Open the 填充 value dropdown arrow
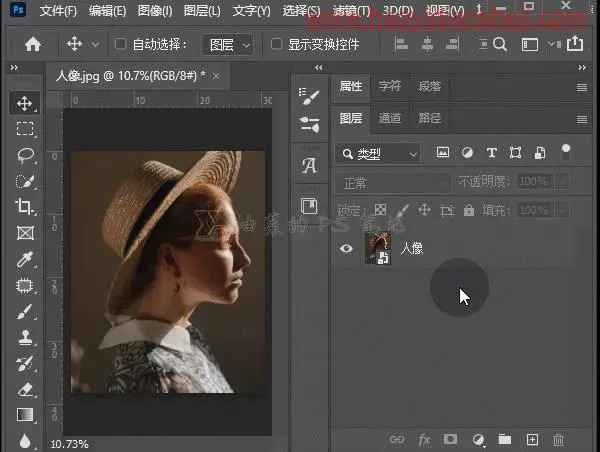600x452 pixels. [562, 210]
